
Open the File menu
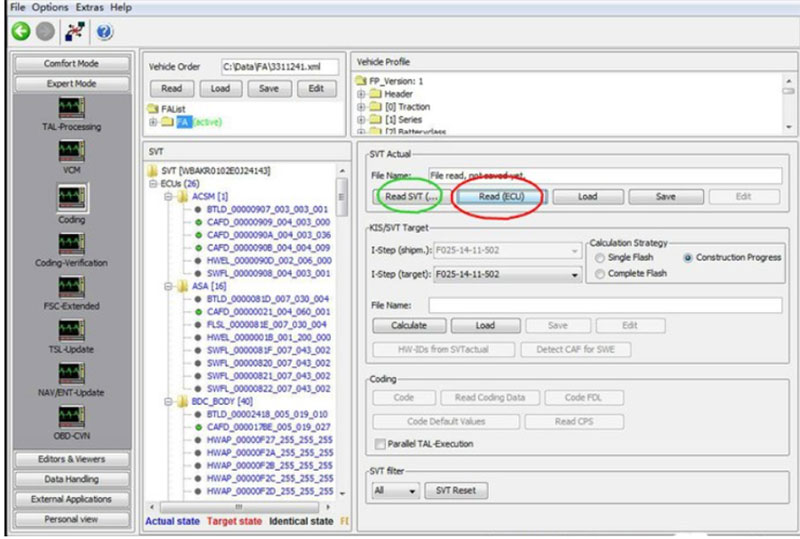tap(17, 7)
